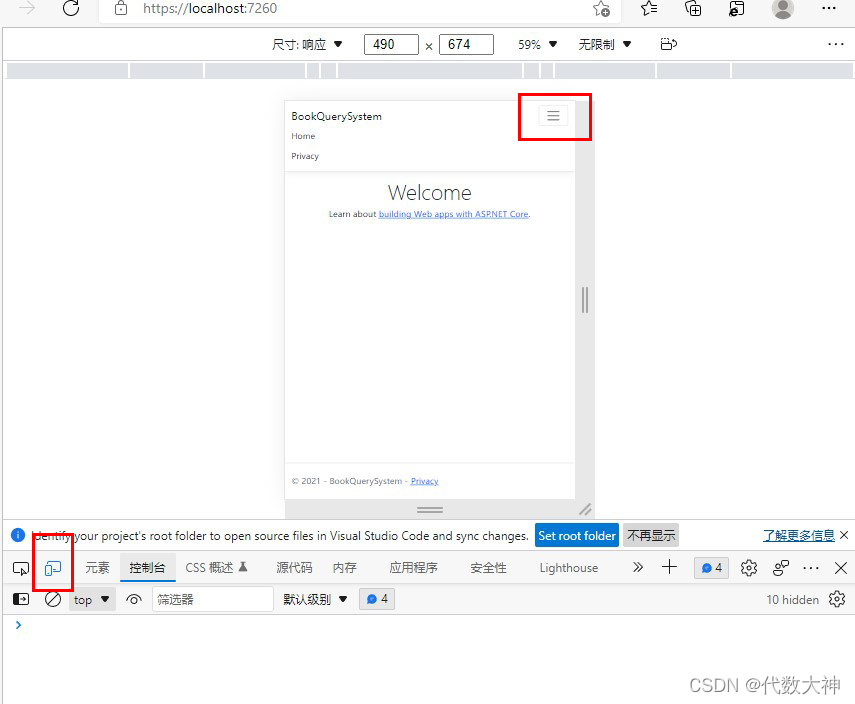Grab the bottom viewport resize handle
Image resolution: width=855 pixels, height=704 pixels.
430,510
